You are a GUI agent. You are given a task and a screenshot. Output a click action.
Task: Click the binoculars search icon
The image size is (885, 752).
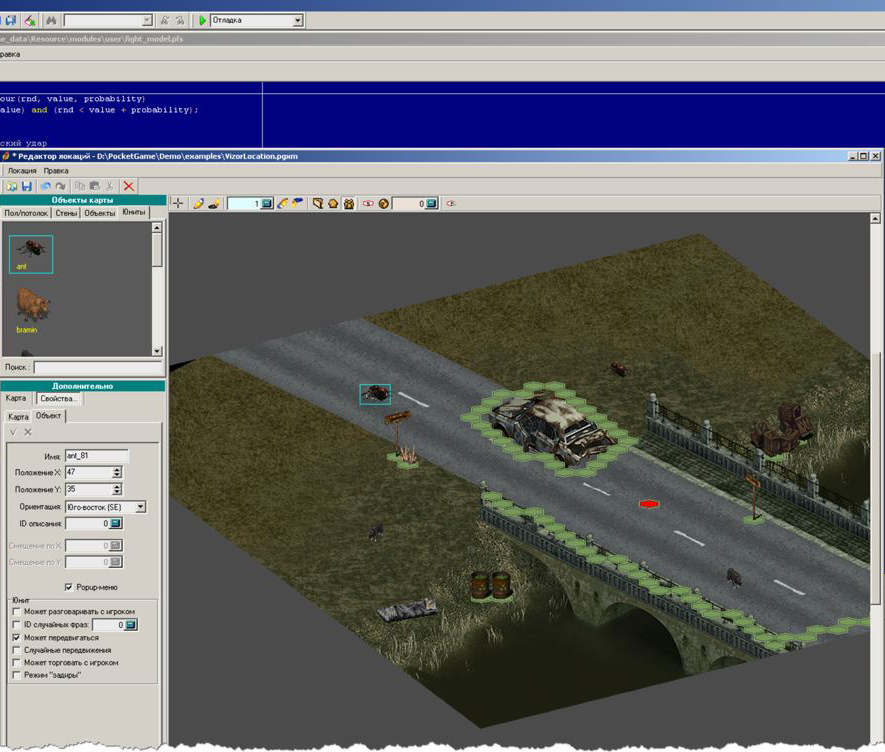click(x=51, y=20)
